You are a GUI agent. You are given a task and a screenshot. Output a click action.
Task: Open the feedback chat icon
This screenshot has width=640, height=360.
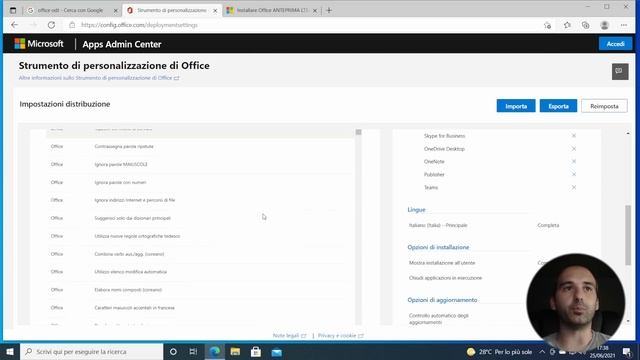(620, 71)
